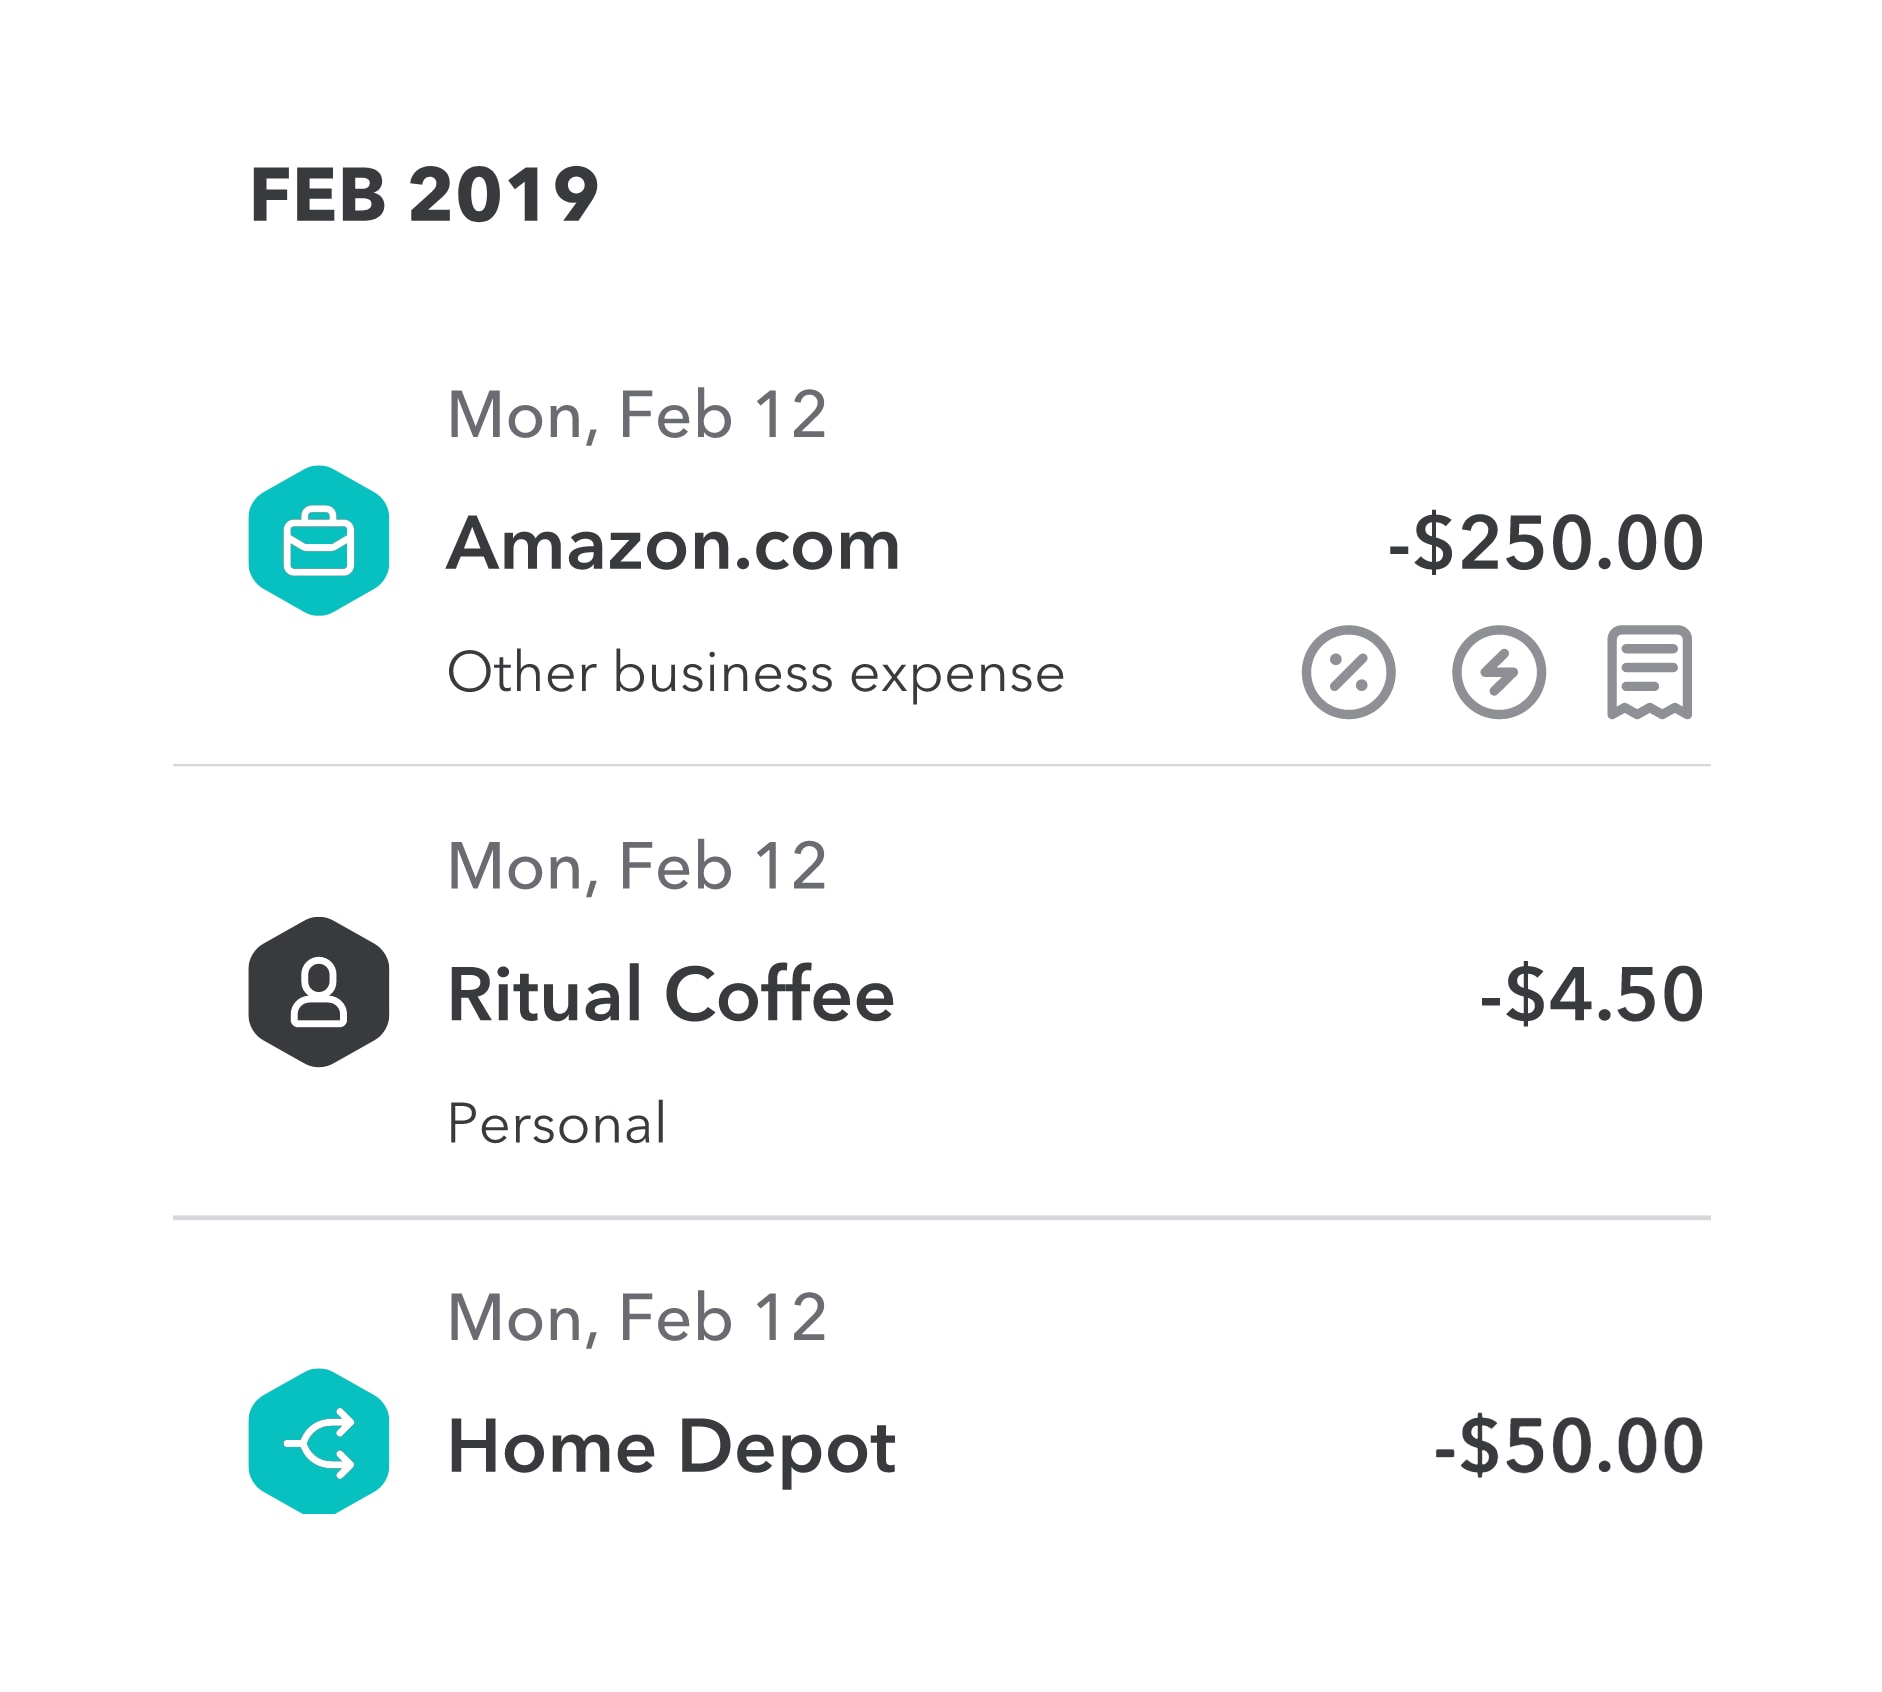1882x1692 pixels.
Task: Click the dark personal profile hexagon icon
Action: point(318,992)
